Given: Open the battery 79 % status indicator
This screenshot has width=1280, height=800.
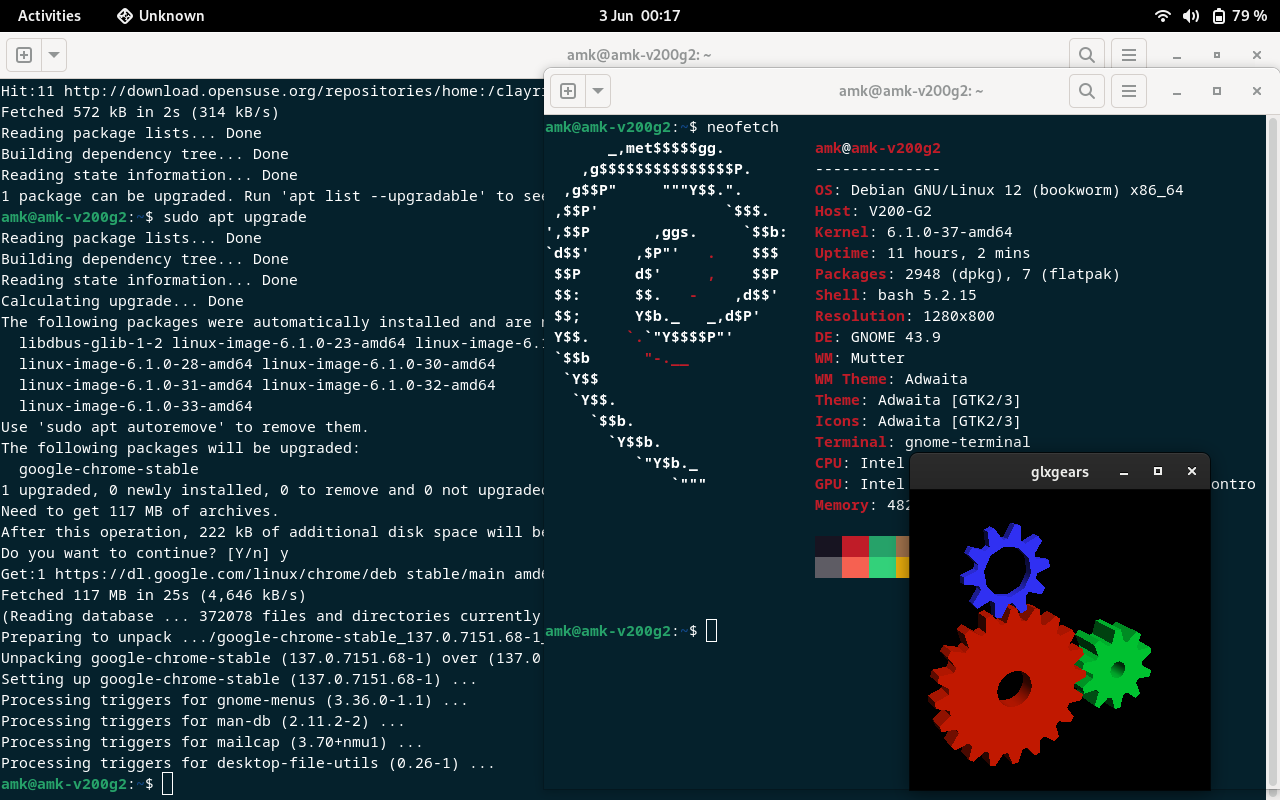Looking at the screenshot, I should (1240, 16).
